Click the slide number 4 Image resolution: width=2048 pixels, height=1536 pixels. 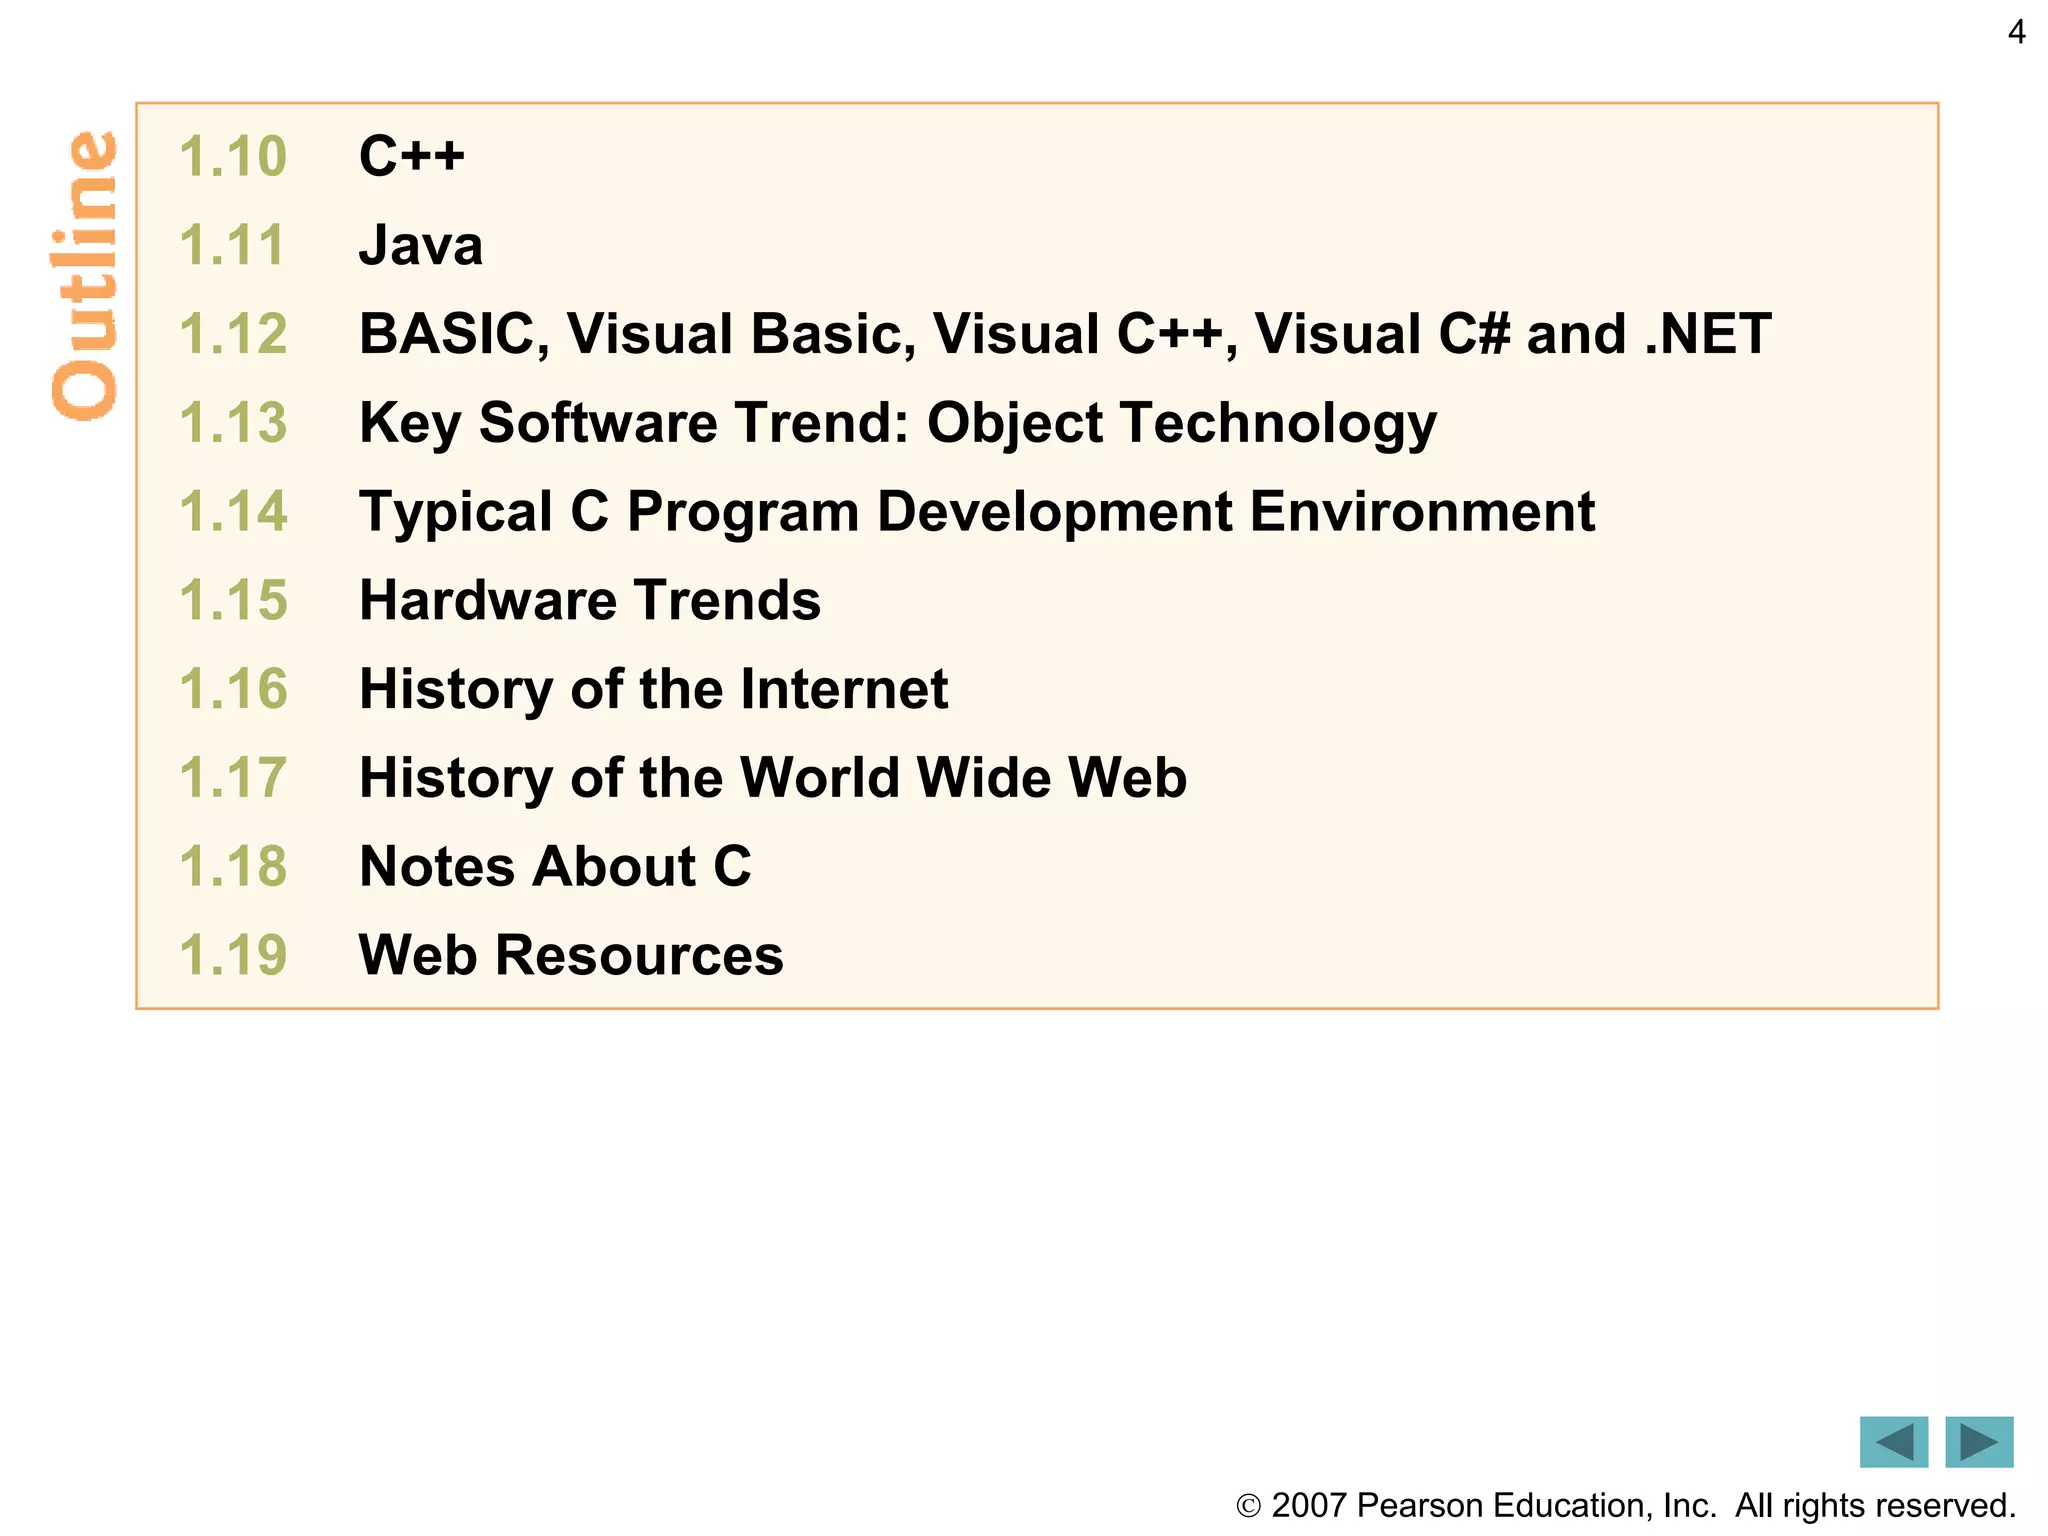(x=2016, y=32)
